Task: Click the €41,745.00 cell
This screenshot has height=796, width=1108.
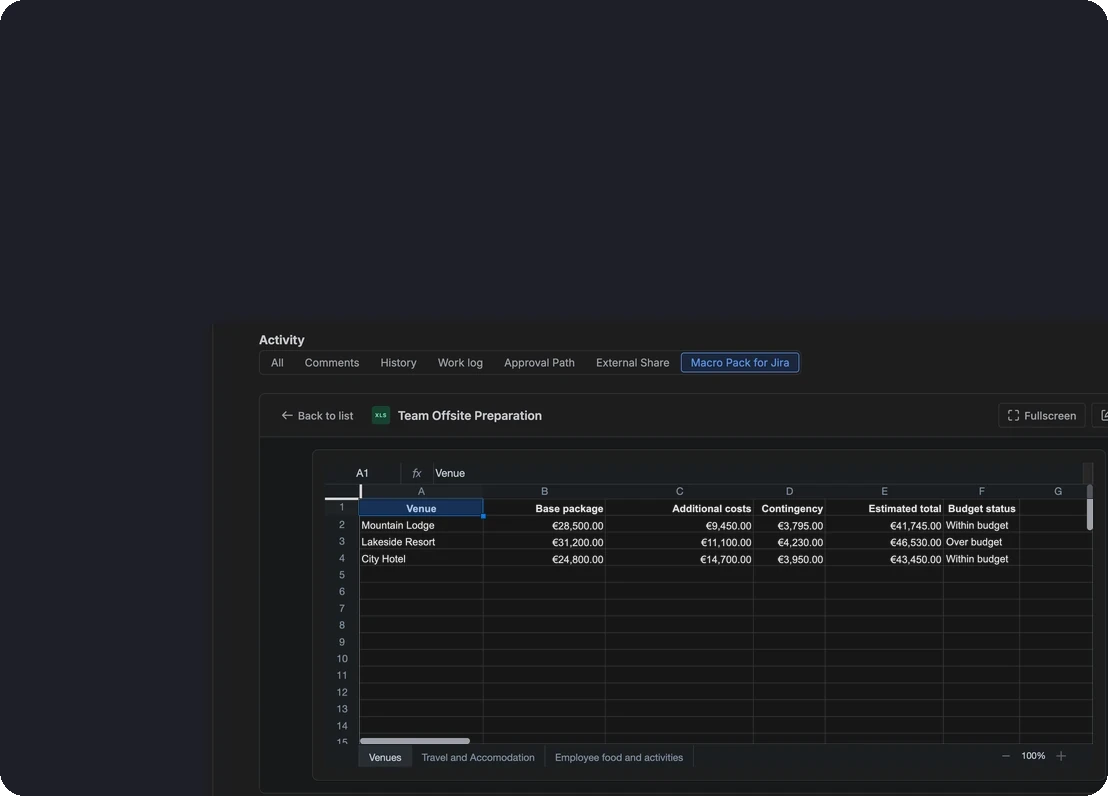Action: pyautogui.click(x=884, y=525)
